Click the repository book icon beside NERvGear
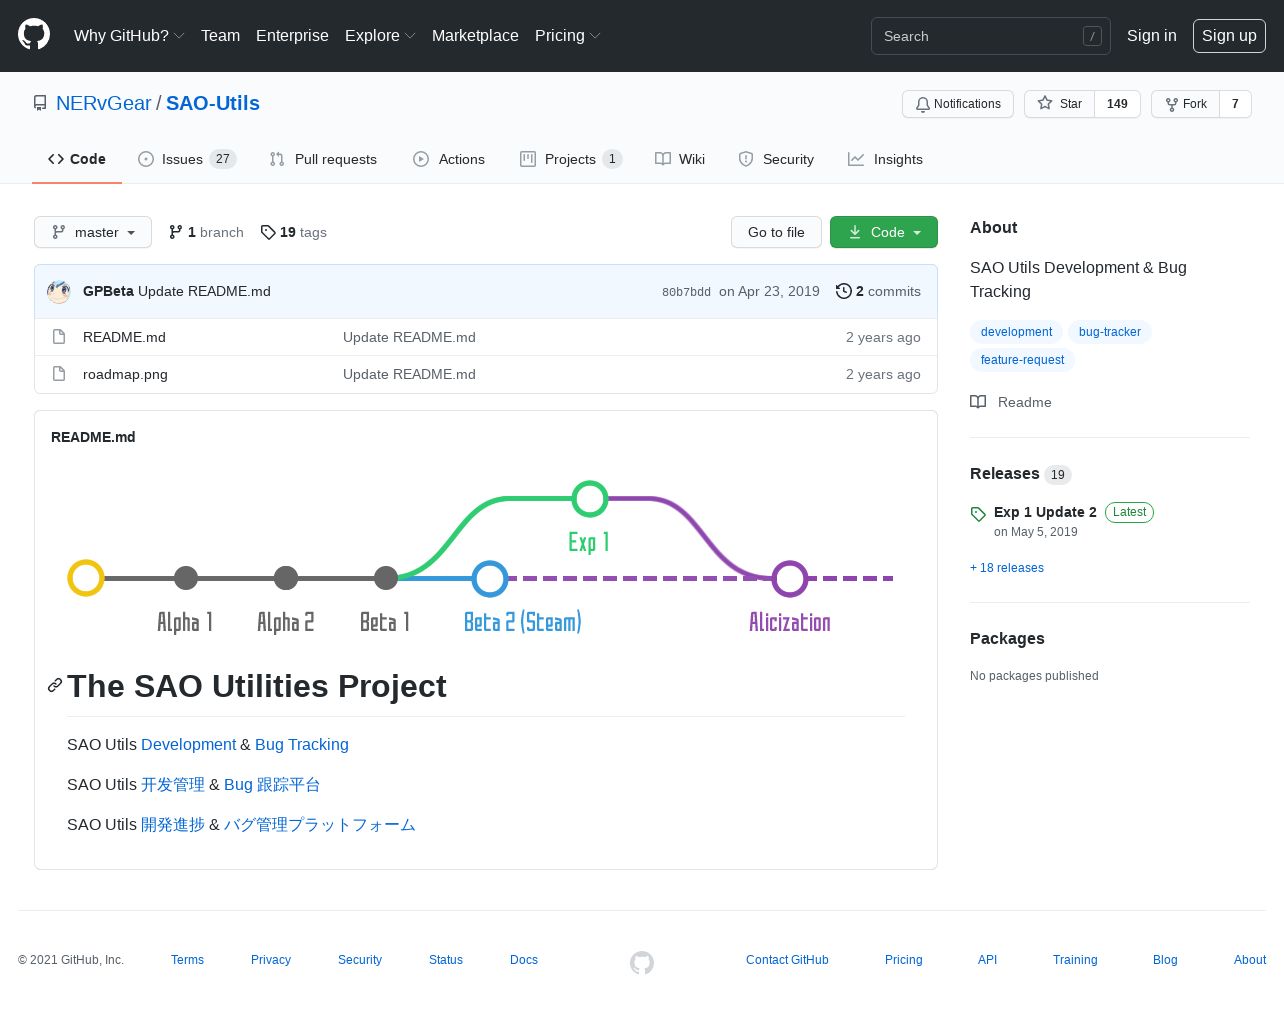 click(40, 103)
